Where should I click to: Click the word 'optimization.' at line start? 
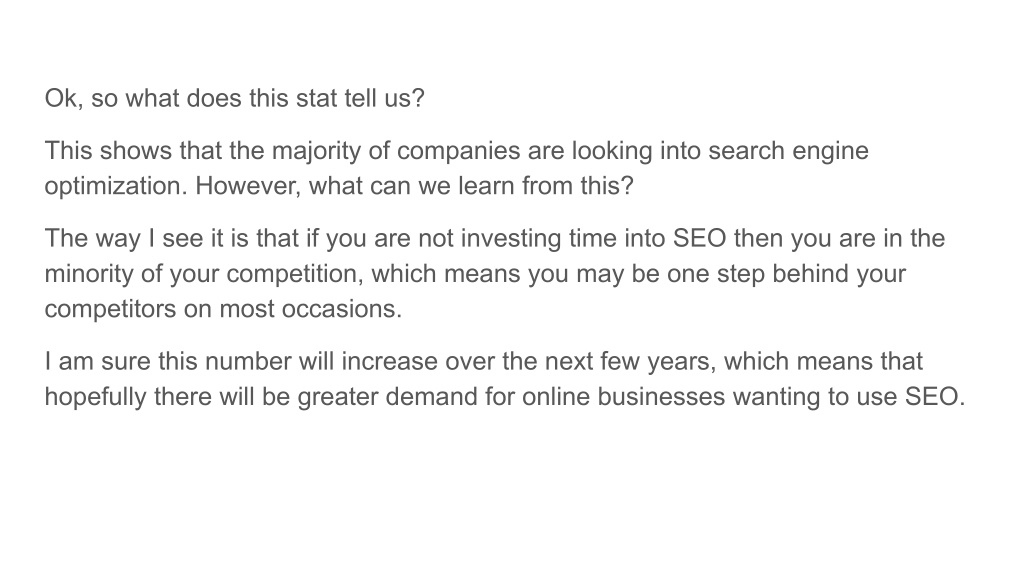click(x=116, y=186)
